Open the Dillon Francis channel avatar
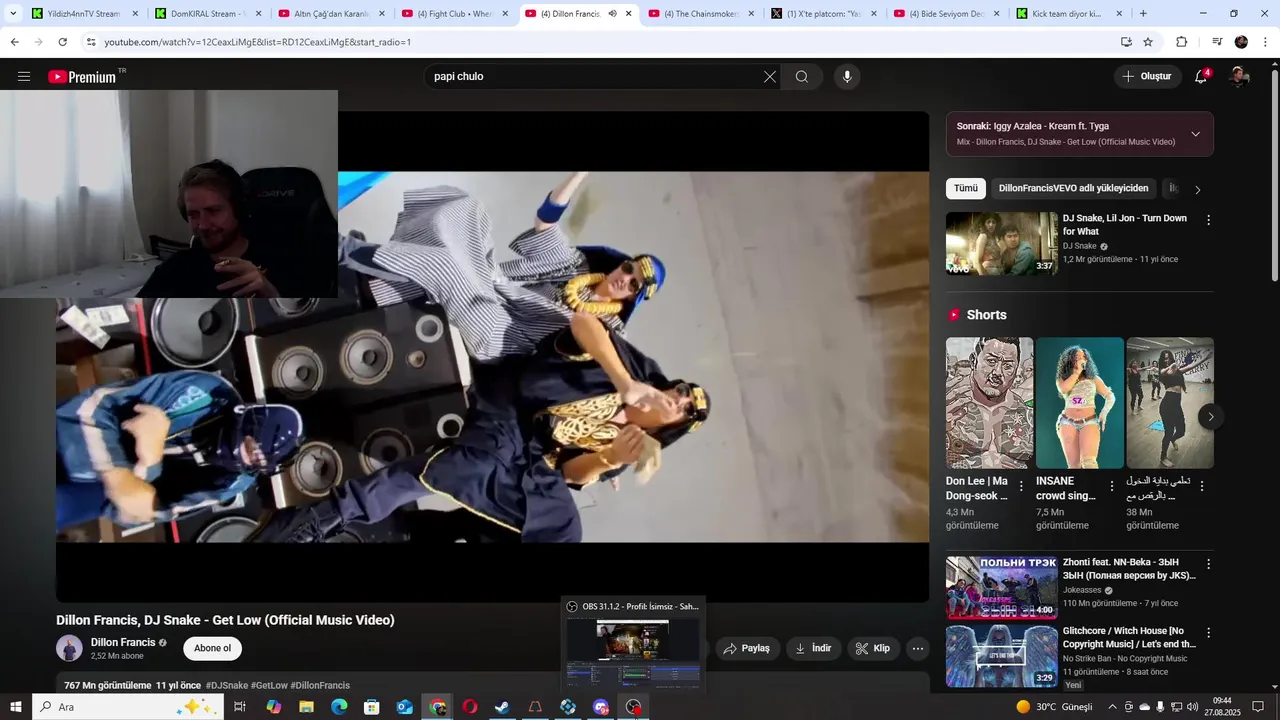 point(69,648)
